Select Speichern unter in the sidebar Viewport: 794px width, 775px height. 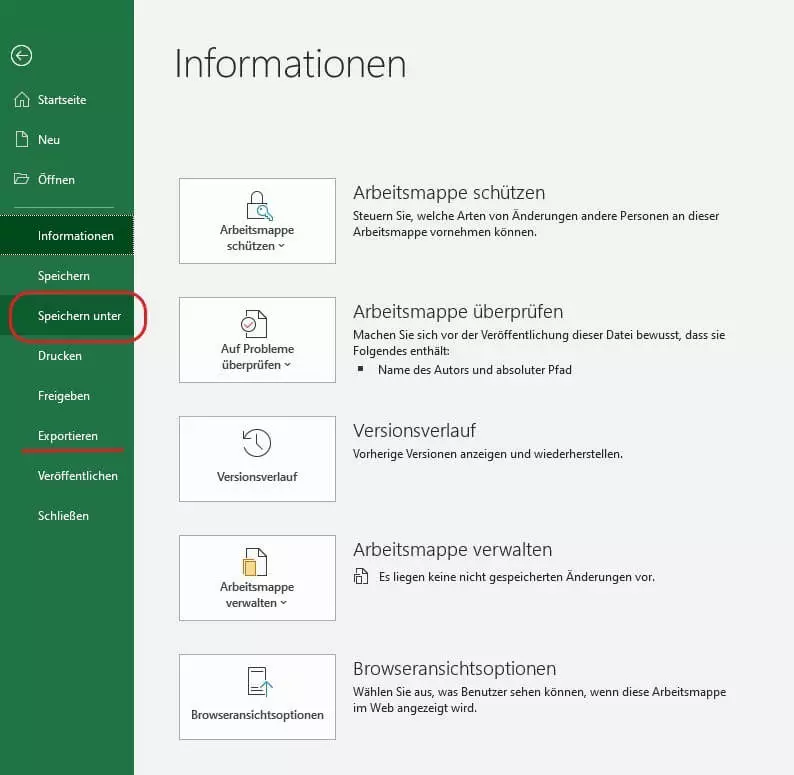[79, 316]
